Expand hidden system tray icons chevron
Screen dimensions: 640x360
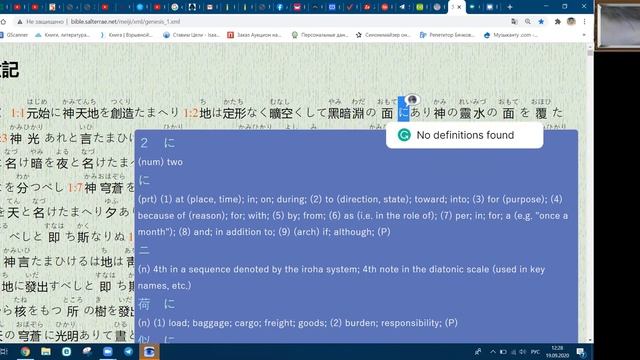(493, 351)
